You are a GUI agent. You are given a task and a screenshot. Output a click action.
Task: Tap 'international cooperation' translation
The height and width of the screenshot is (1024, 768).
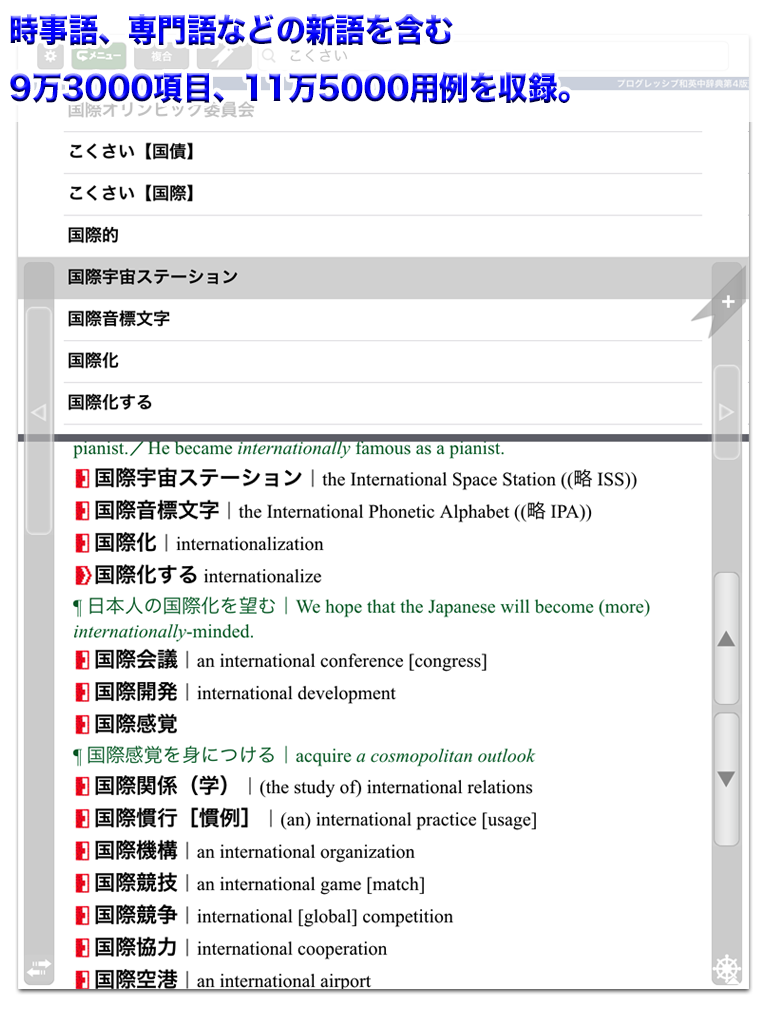(292, 949)
